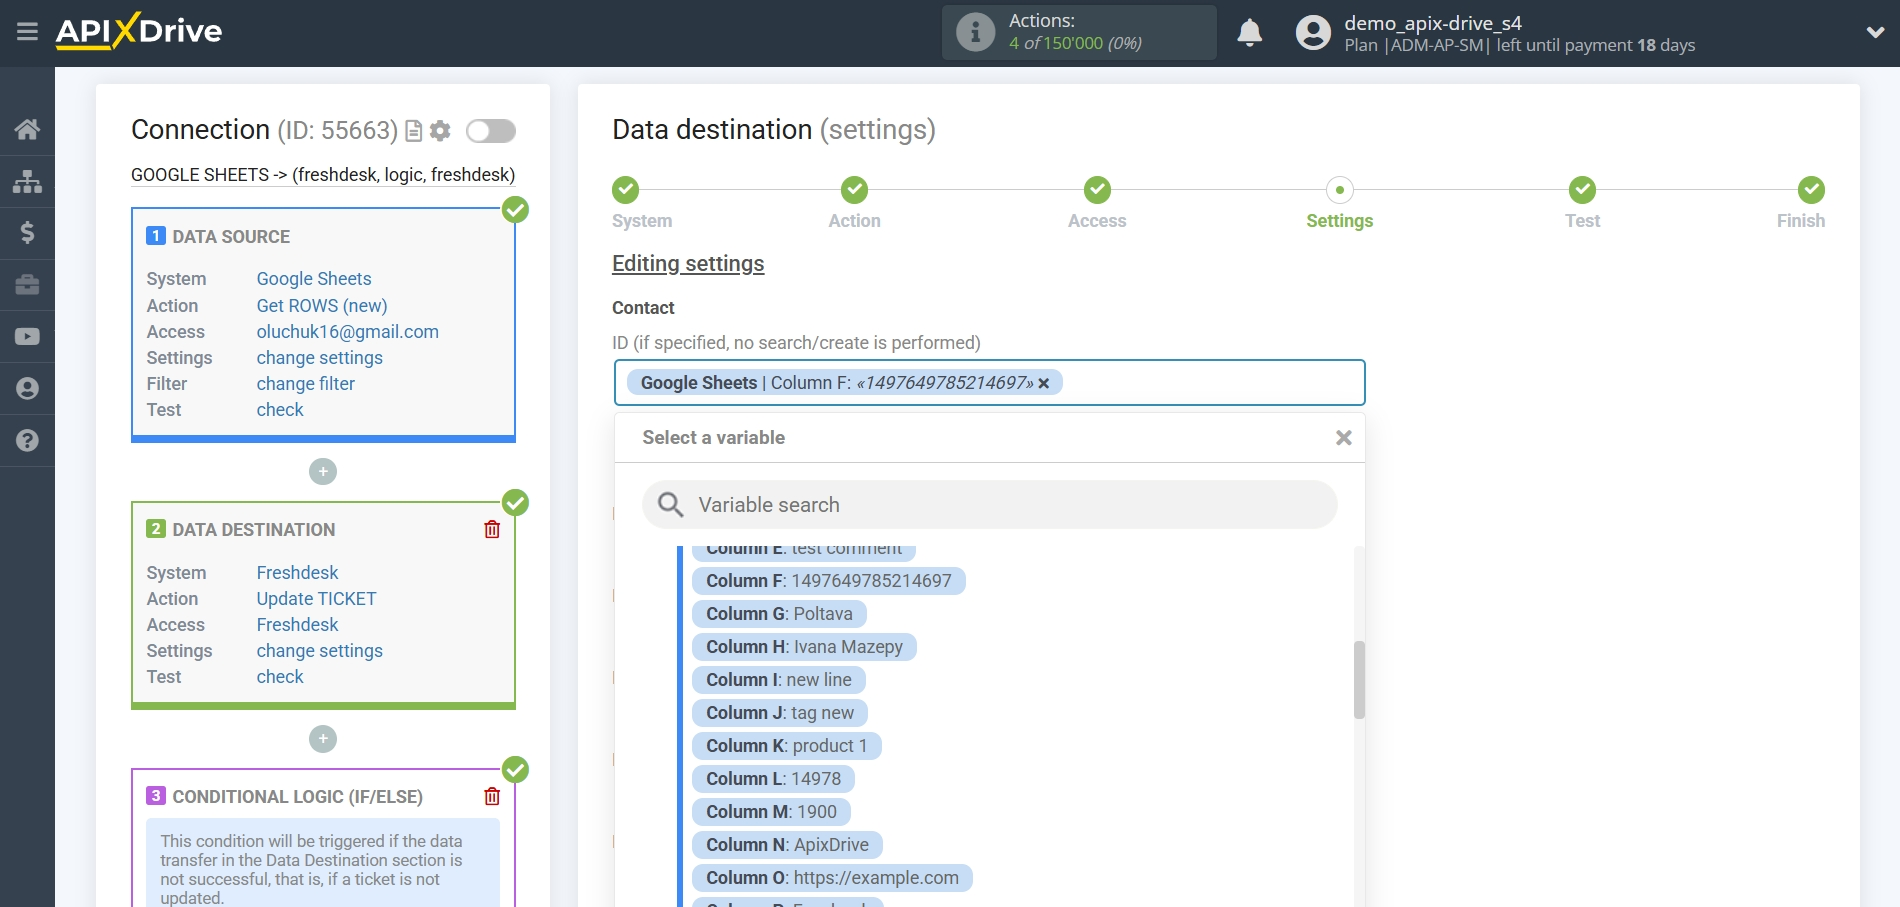
Task: Close the Select a variable panel
Action: point(1344,438)
